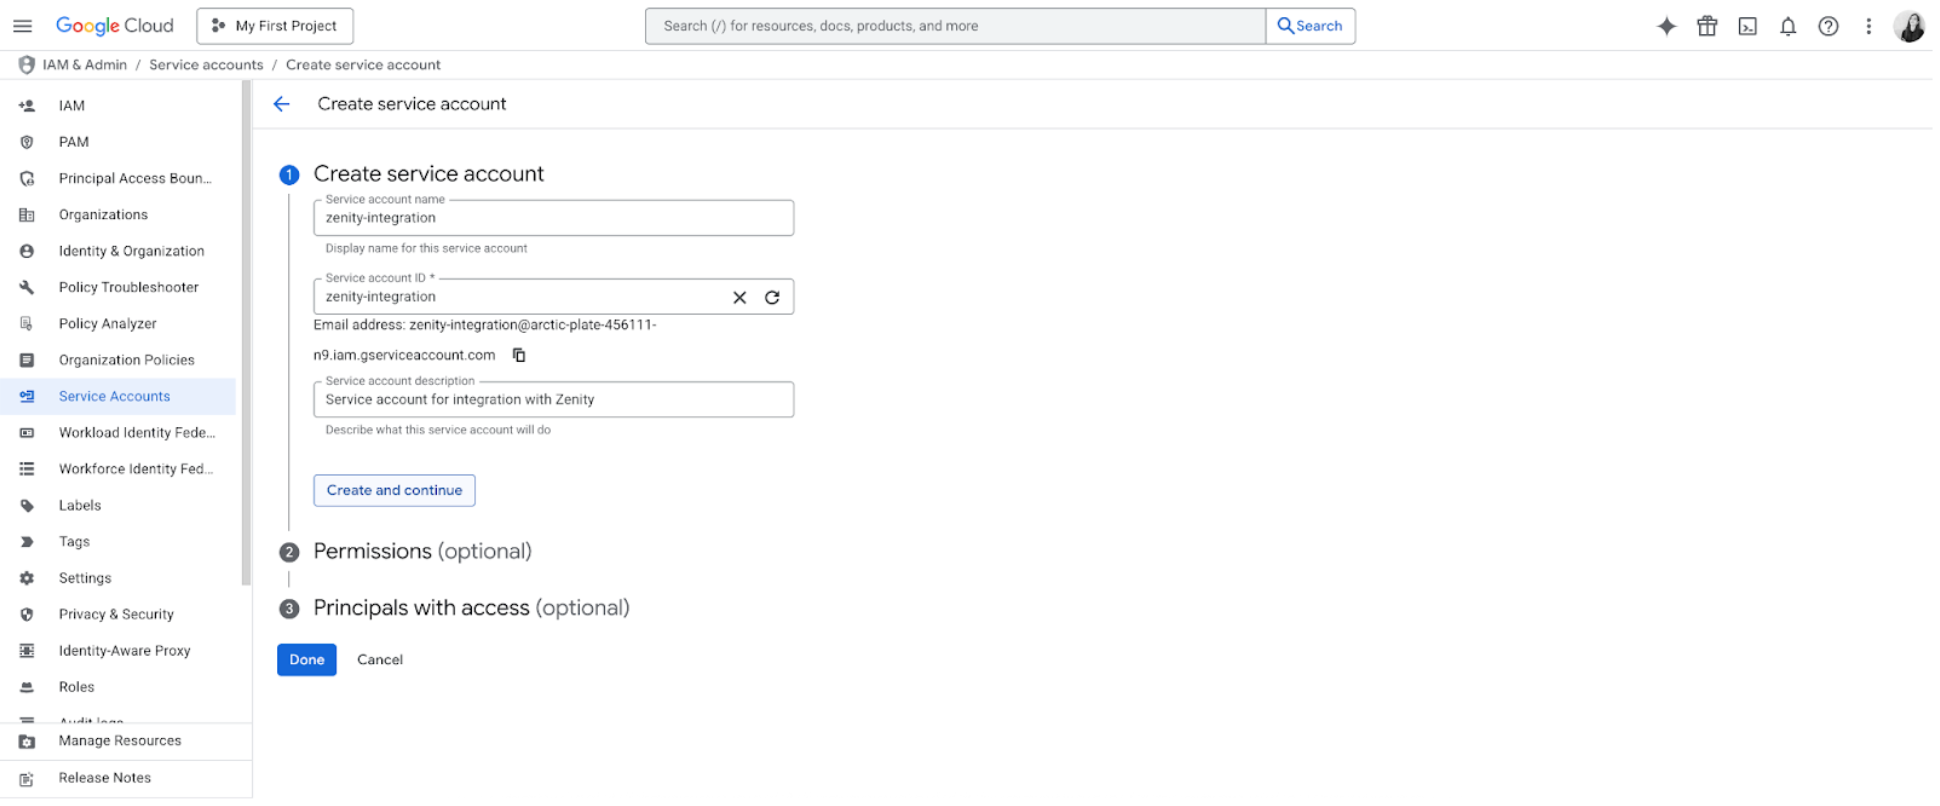Click the Create and continue button

394,490
